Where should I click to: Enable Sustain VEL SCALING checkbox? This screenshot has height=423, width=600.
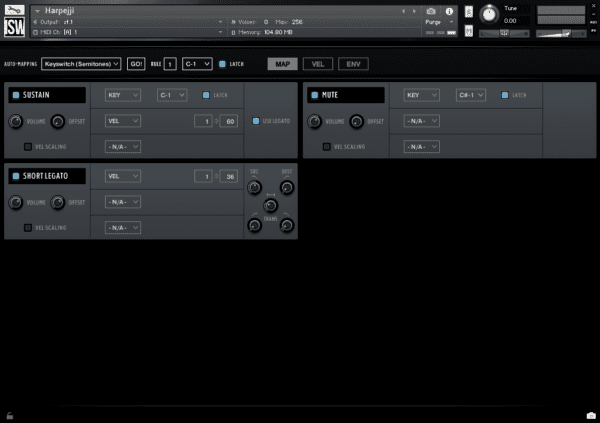pyautogui.click(x=28, y=147)
